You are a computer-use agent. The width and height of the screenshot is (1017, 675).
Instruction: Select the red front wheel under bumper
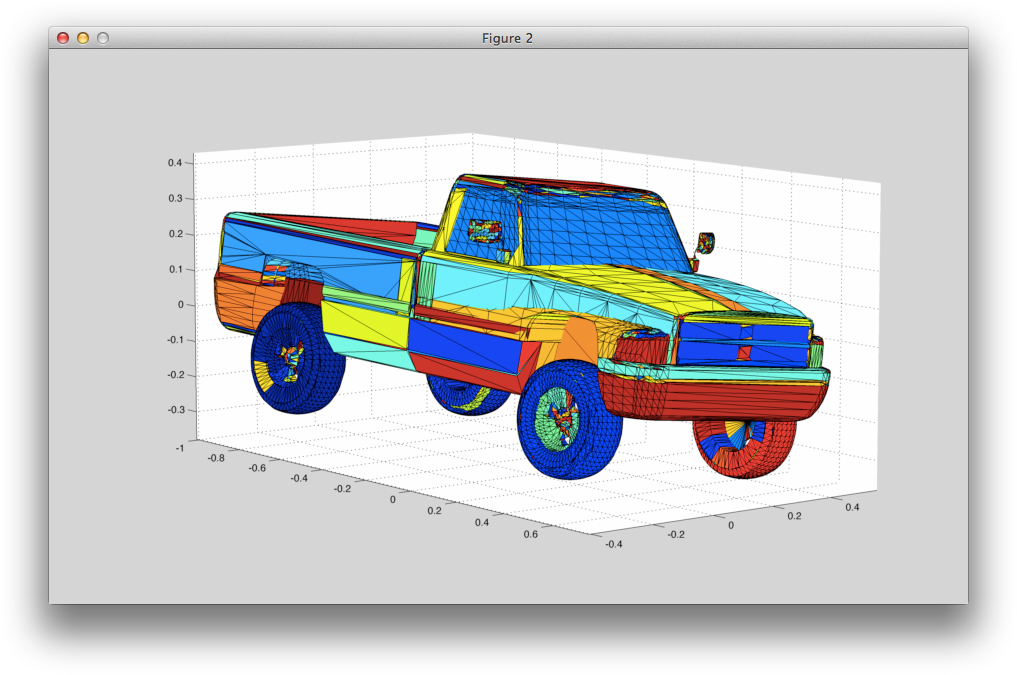[744, 445]
